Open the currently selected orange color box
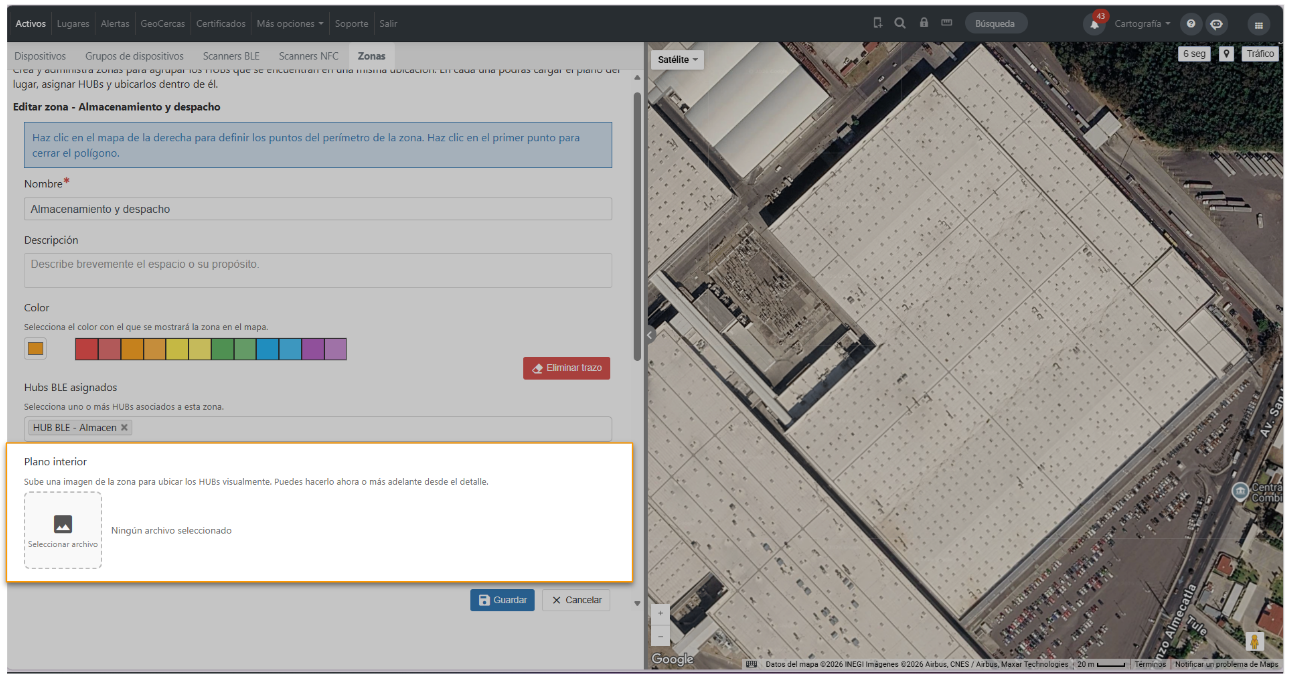This screenshot has height=680, width=1289. click(36, 349)
